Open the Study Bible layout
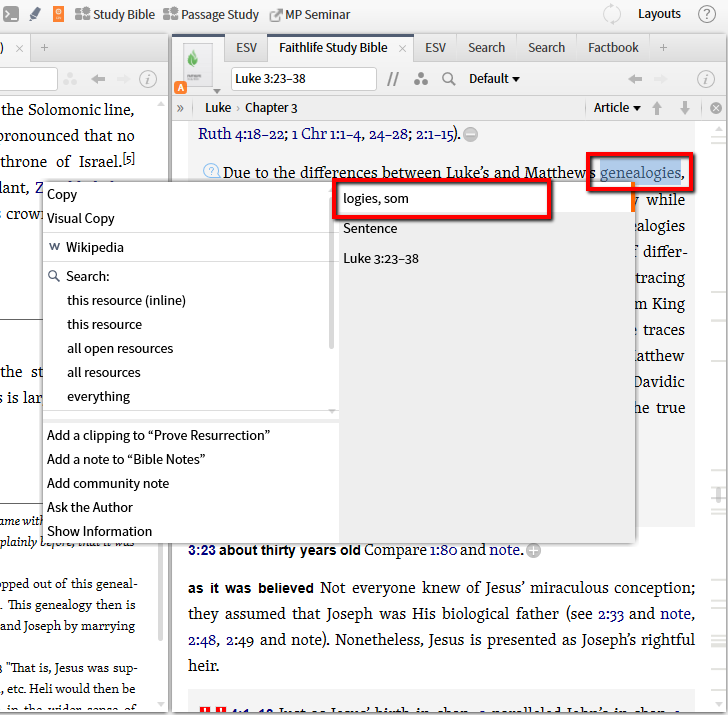This screenshot has width=728, height=715. point(115,14)
